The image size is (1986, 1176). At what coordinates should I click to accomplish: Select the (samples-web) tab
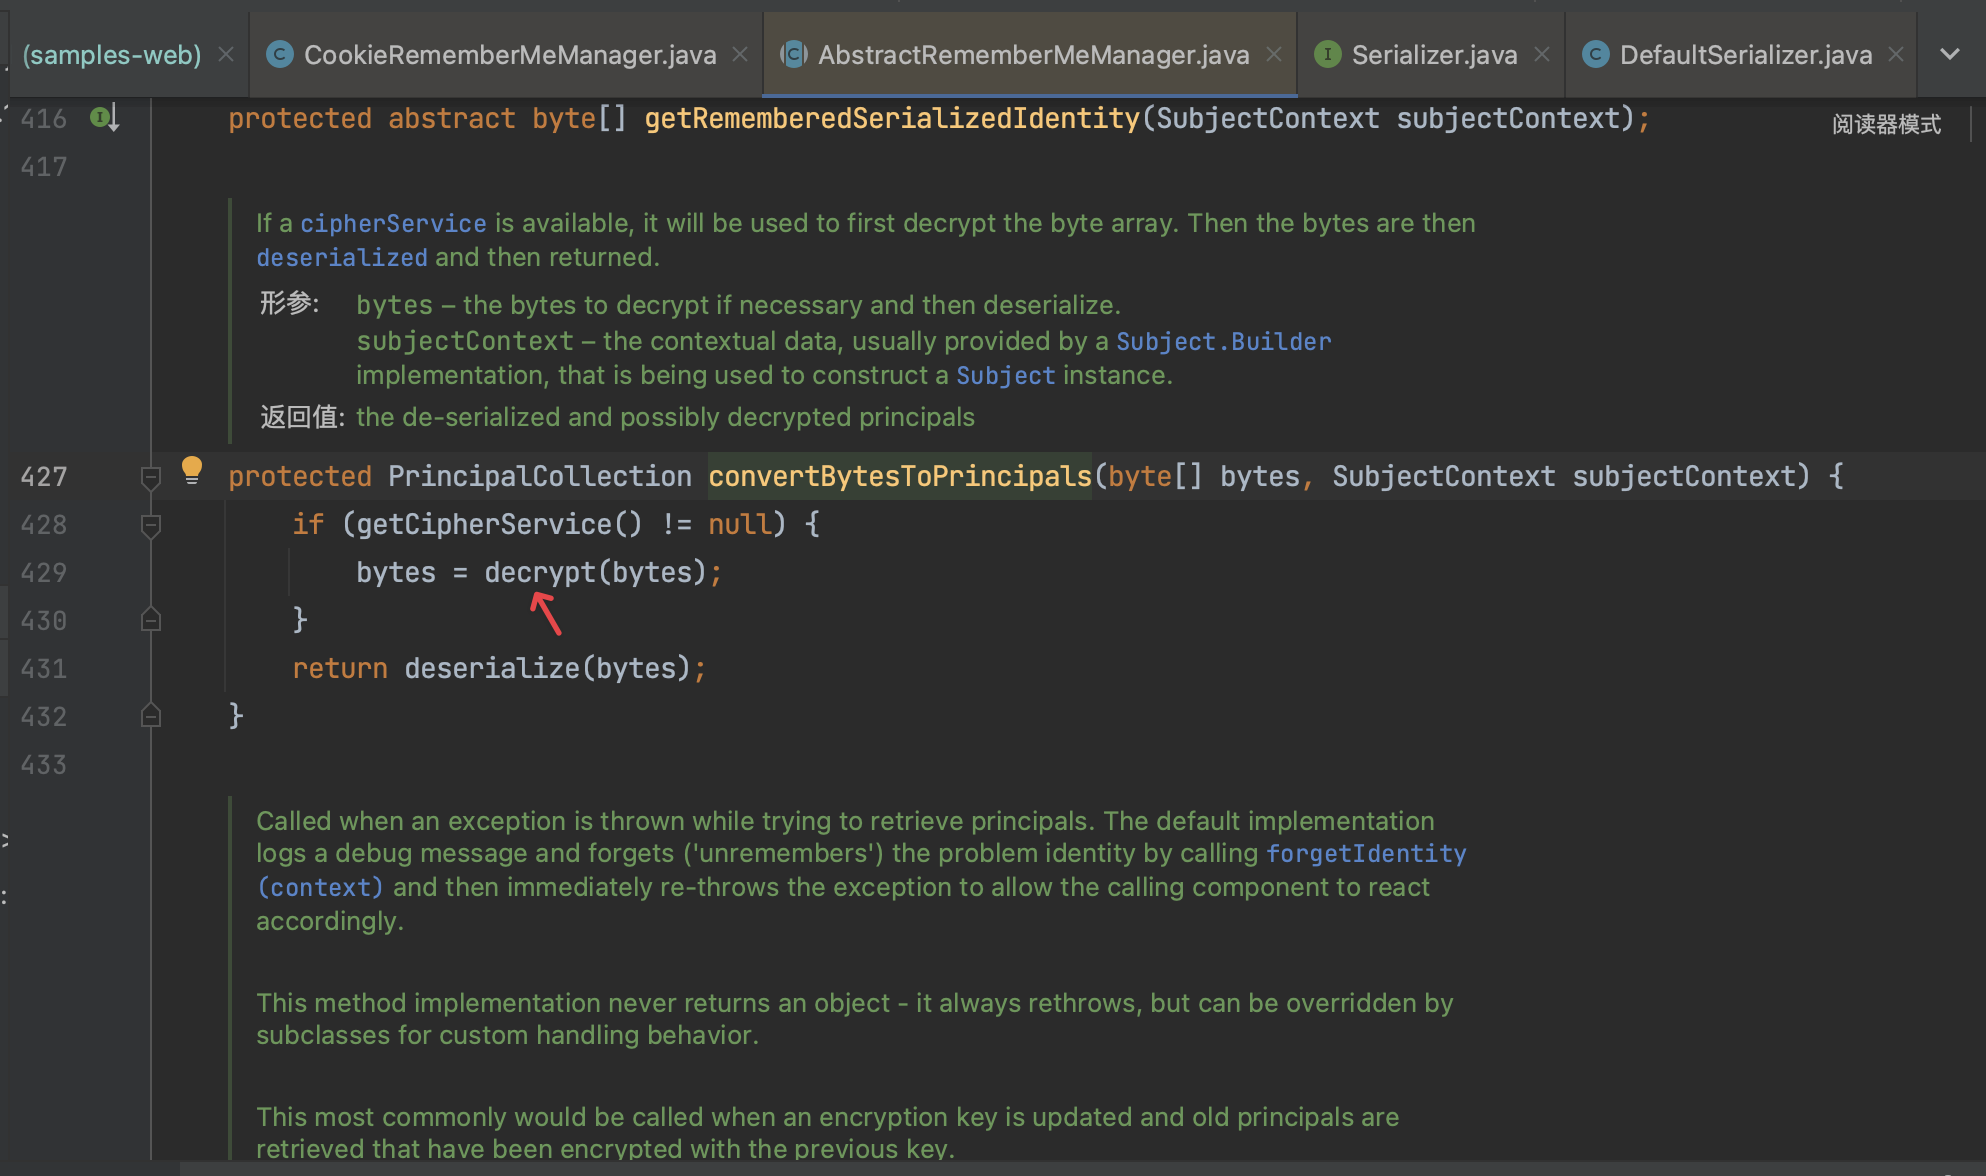(111, 55)
